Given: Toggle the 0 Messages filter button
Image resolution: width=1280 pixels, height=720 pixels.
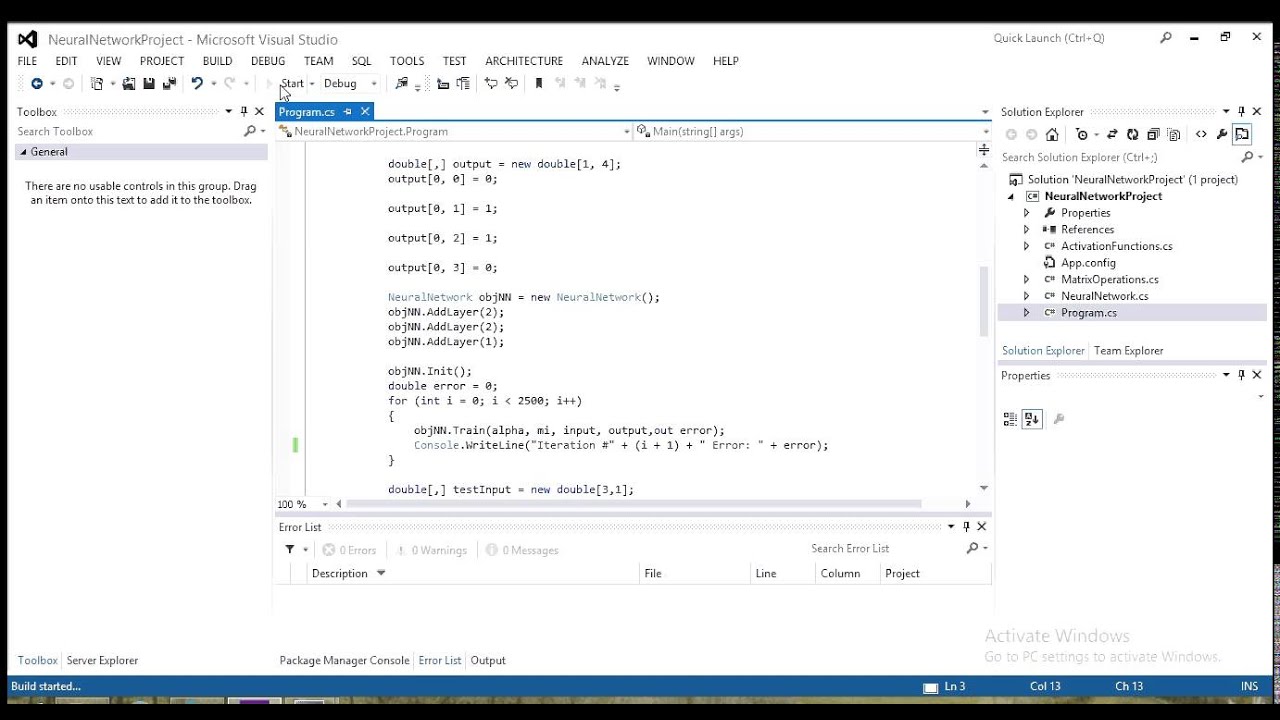Looking at the screenshot, I should (x=522, y=550).
